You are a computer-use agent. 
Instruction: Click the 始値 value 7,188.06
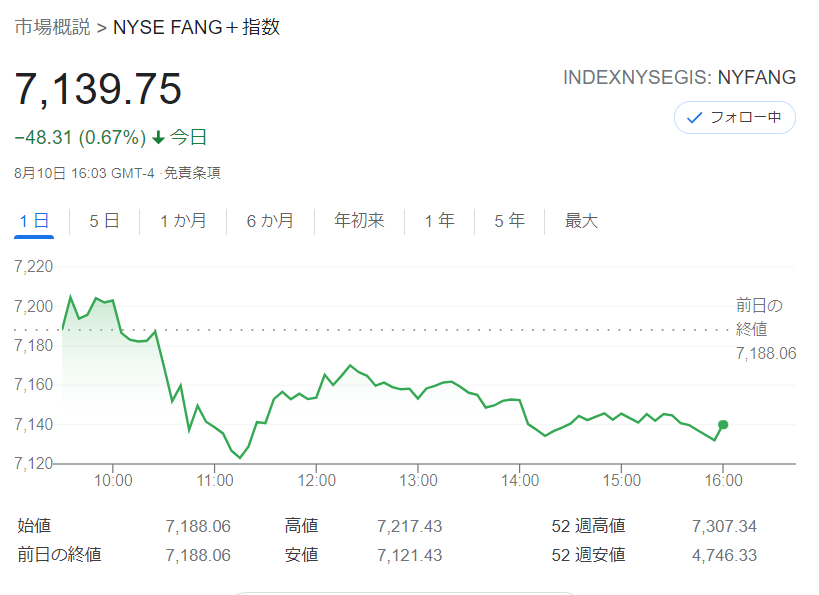coord(198,526)
